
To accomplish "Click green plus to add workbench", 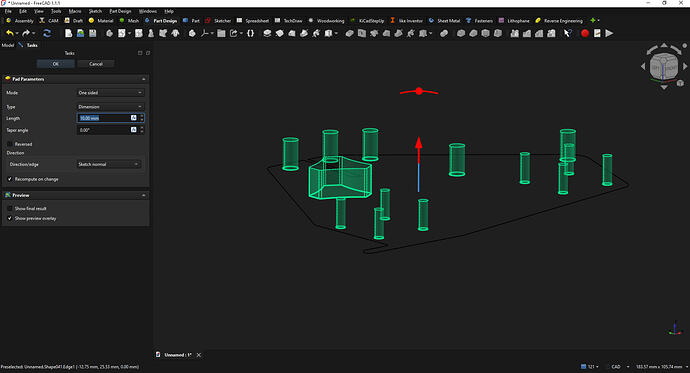I will [593, 20].
